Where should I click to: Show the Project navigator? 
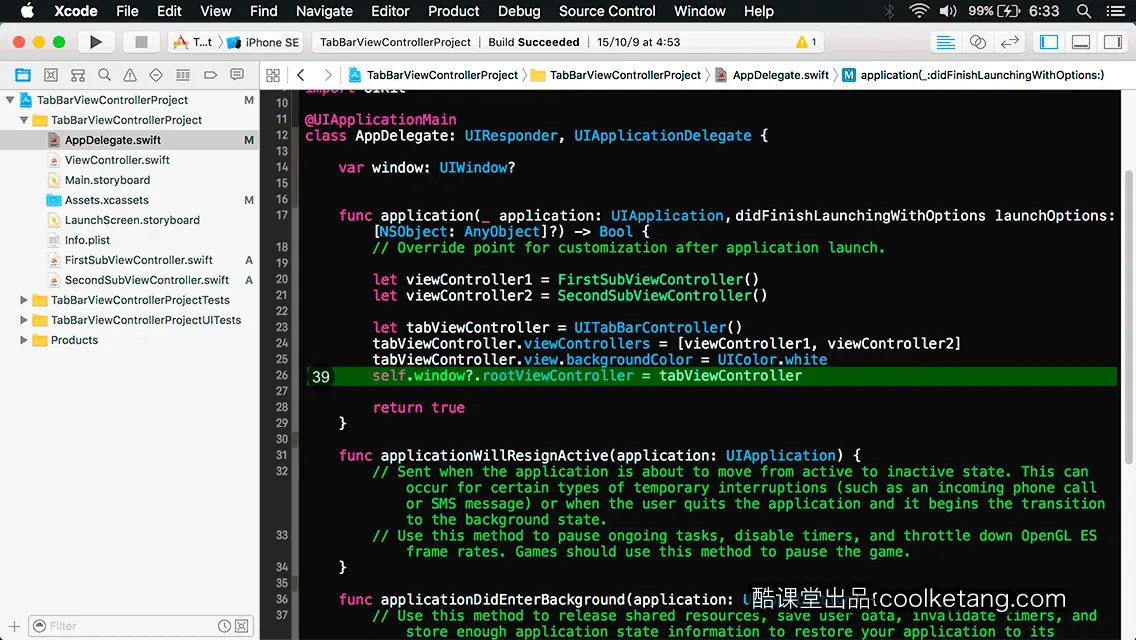point(23,75)
